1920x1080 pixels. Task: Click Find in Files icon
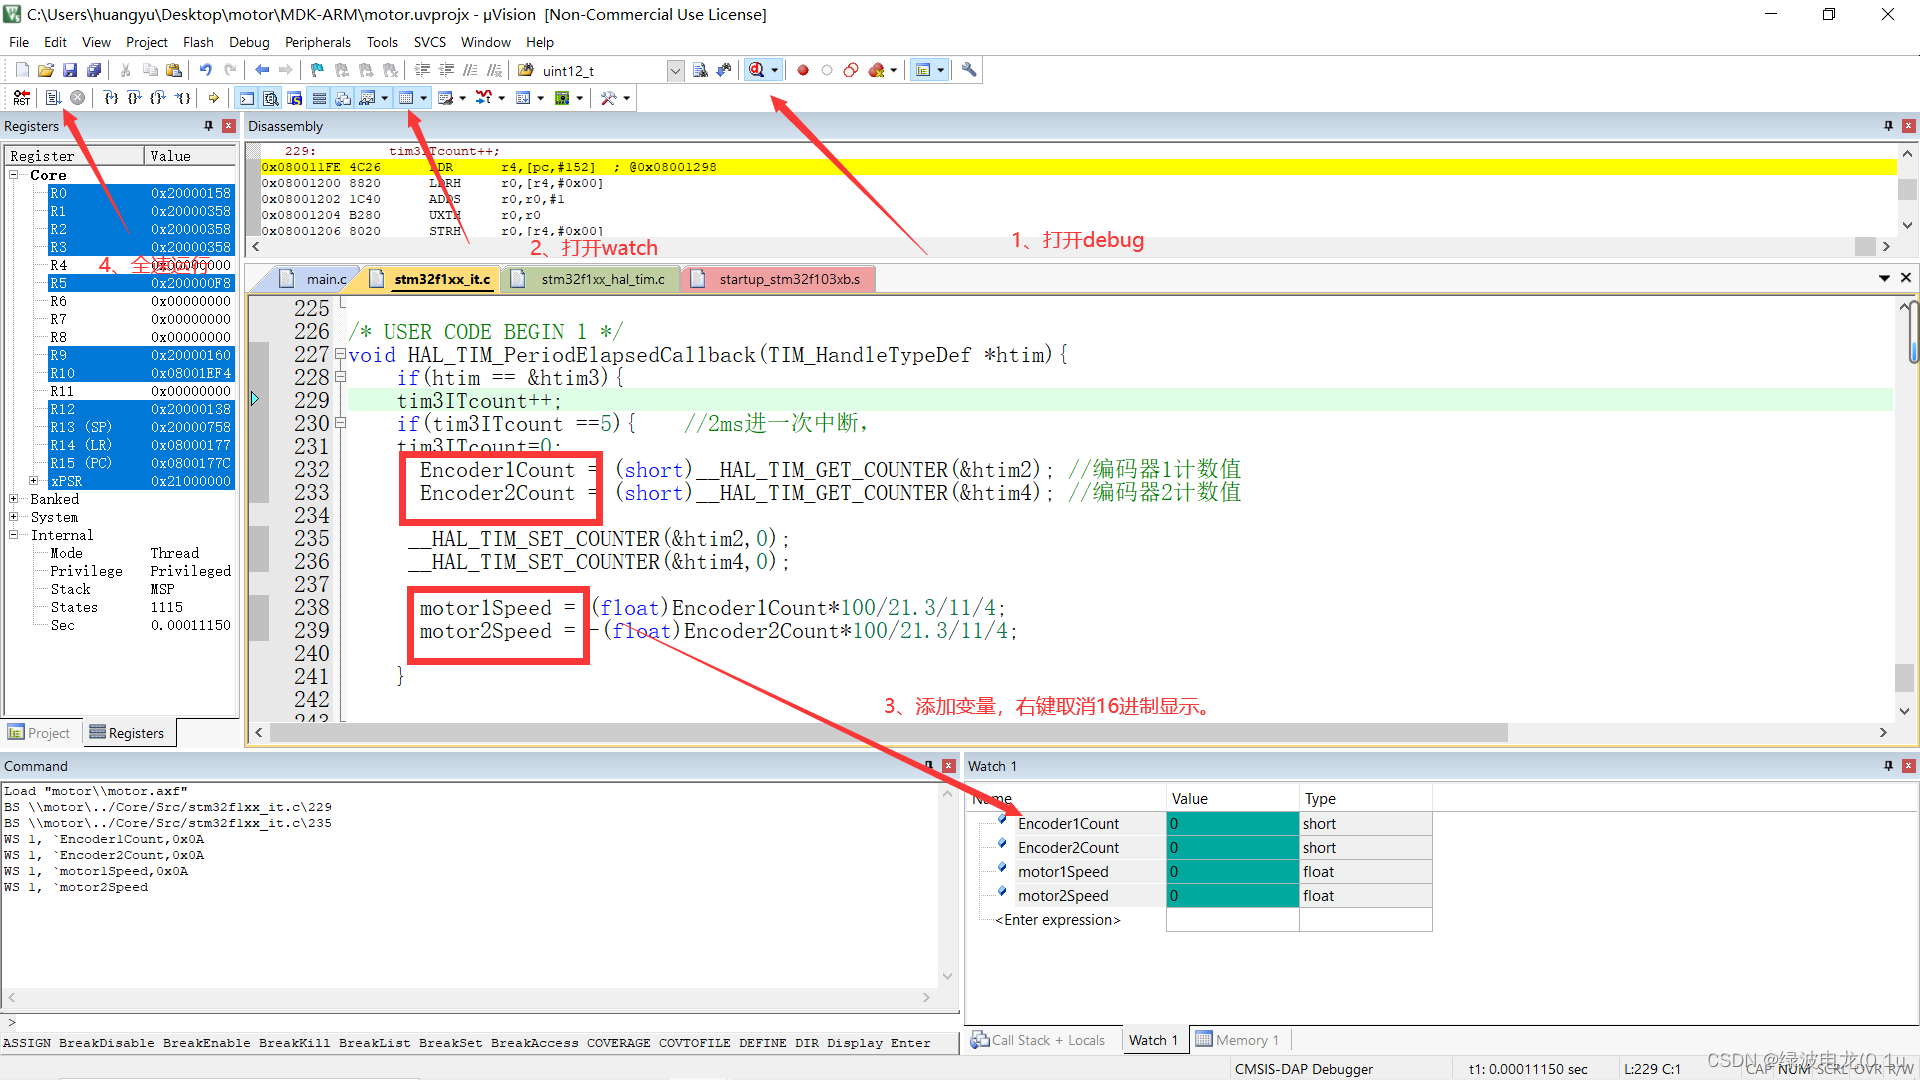pos(526,70)
